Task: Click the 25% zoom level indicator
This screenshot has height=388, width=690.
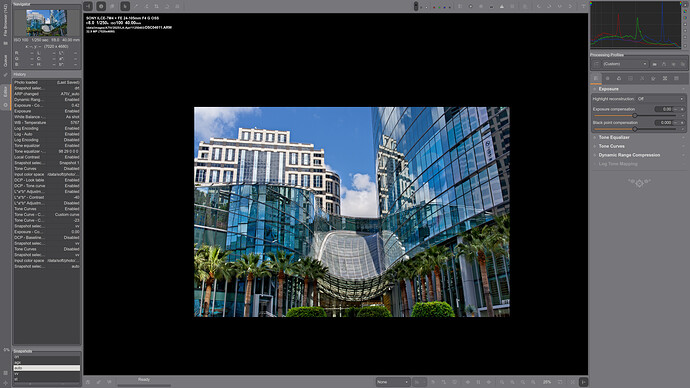Action: pos(547,382)
